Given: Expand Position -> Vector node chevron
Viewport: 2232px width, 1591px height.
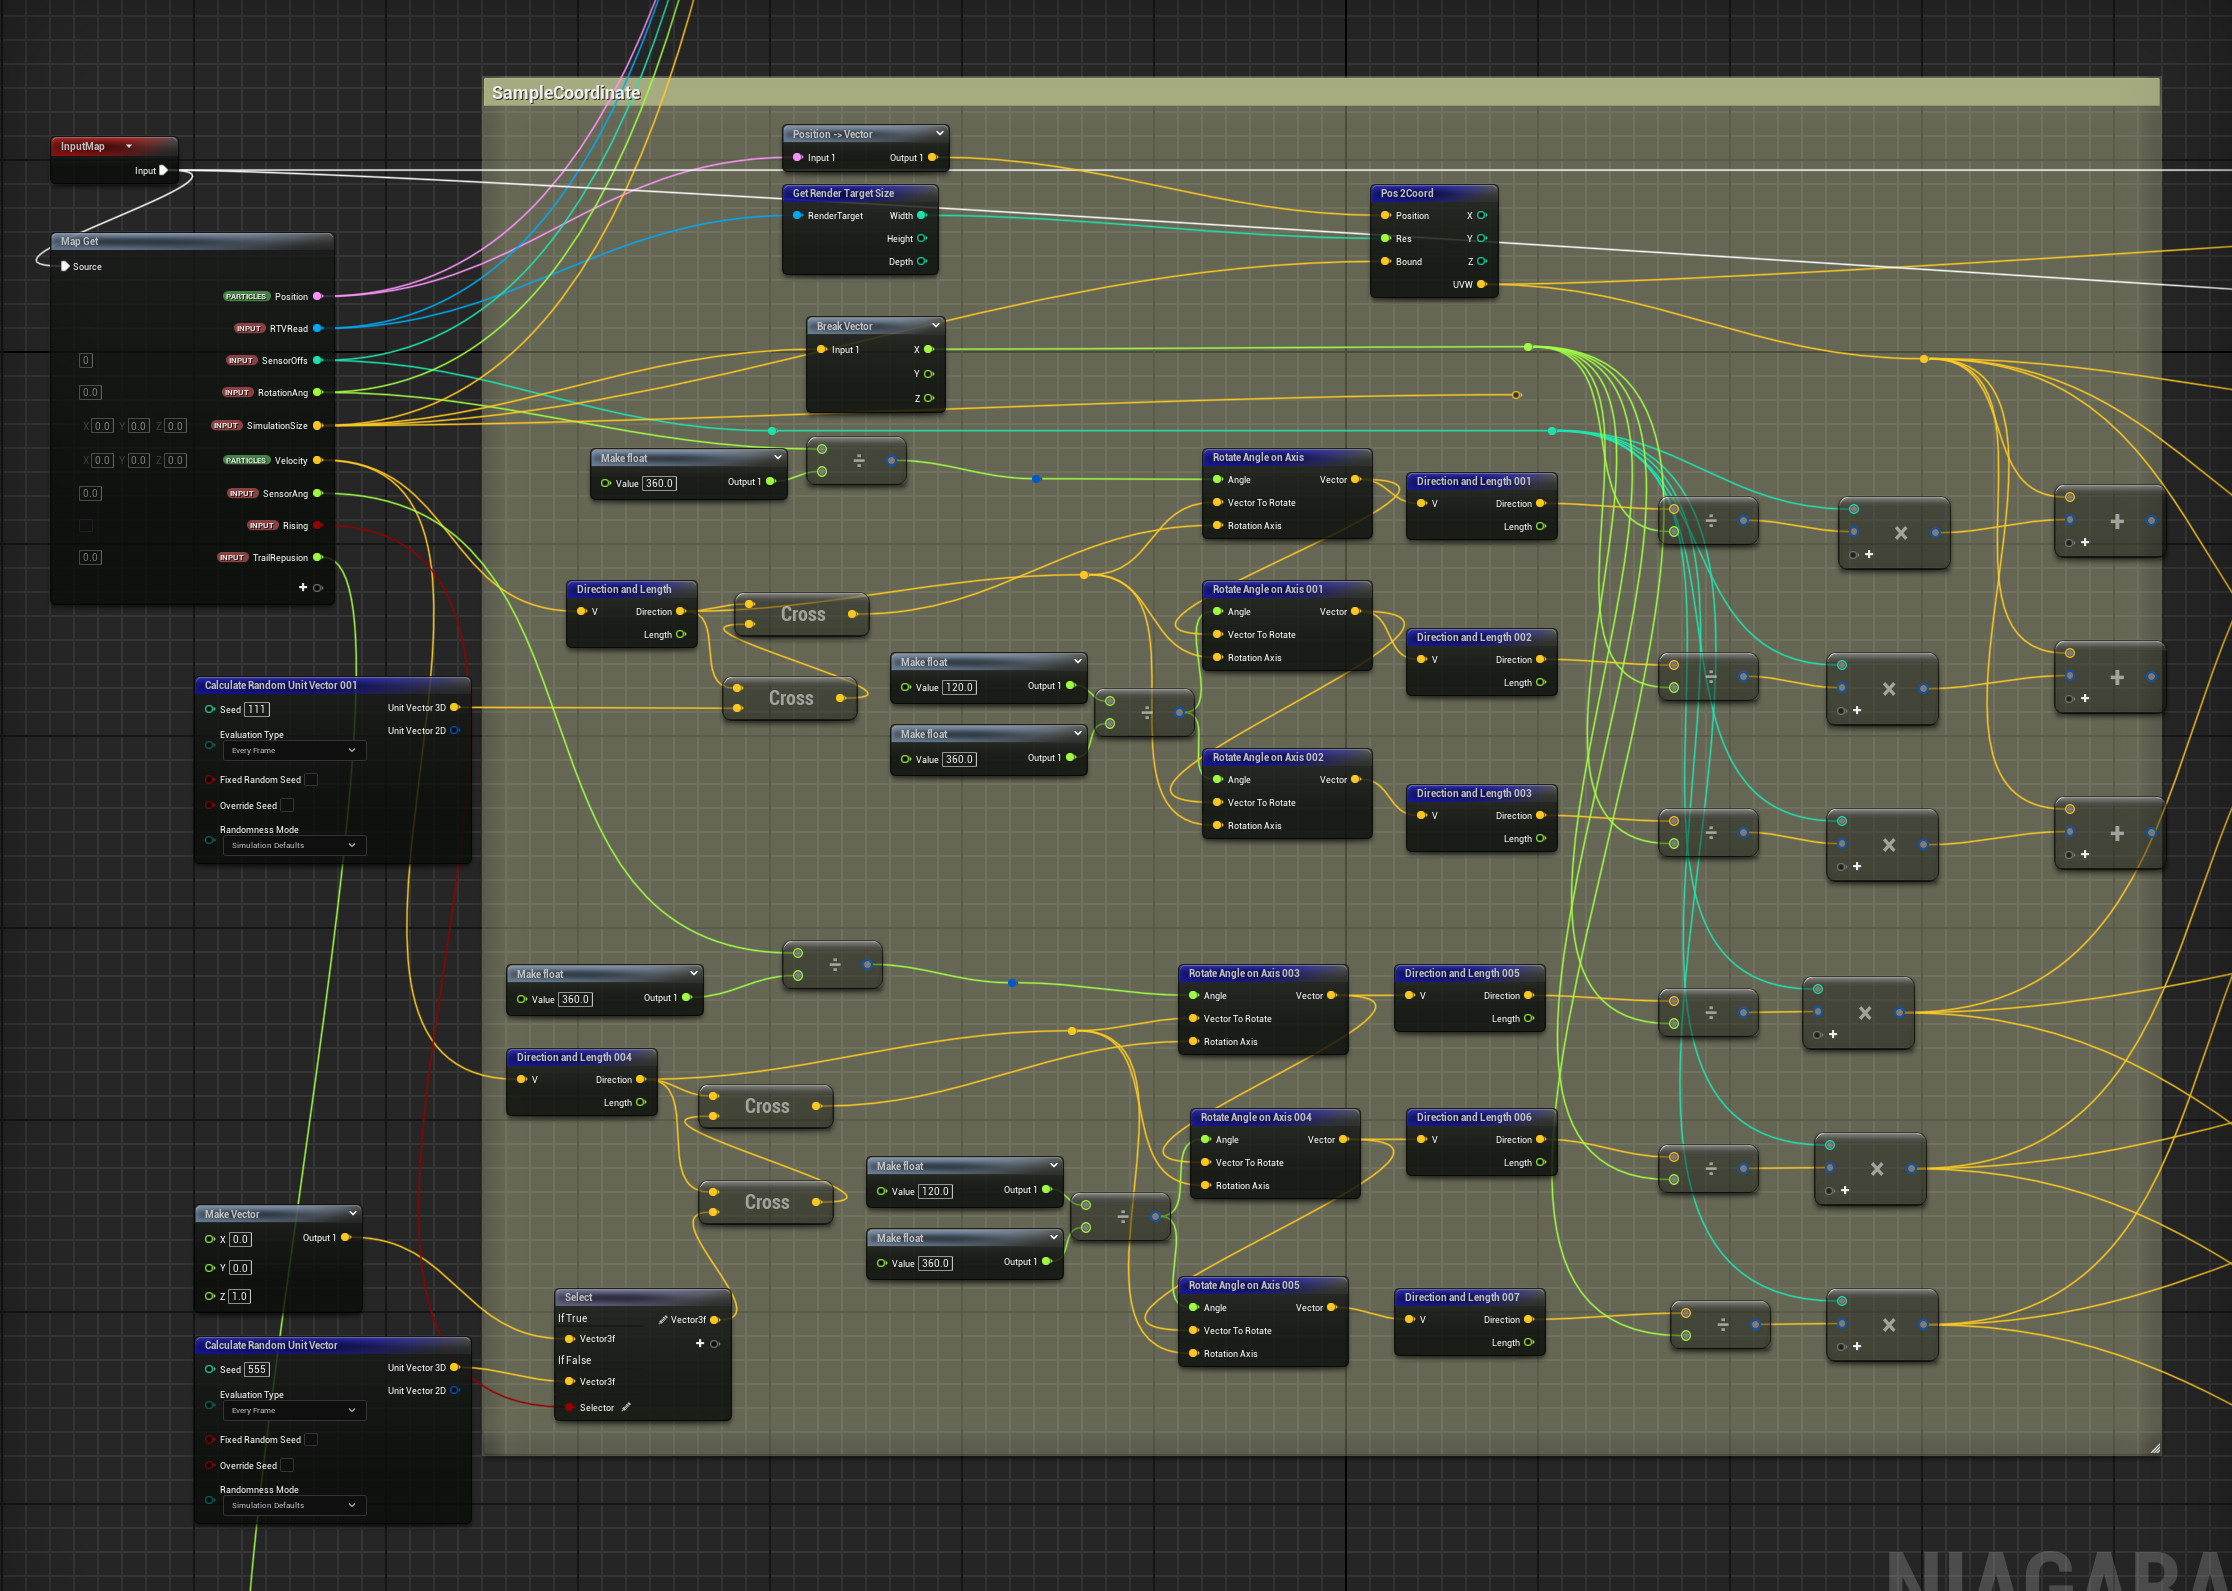Looking at the screenshot, I should [x=939, y=134].
